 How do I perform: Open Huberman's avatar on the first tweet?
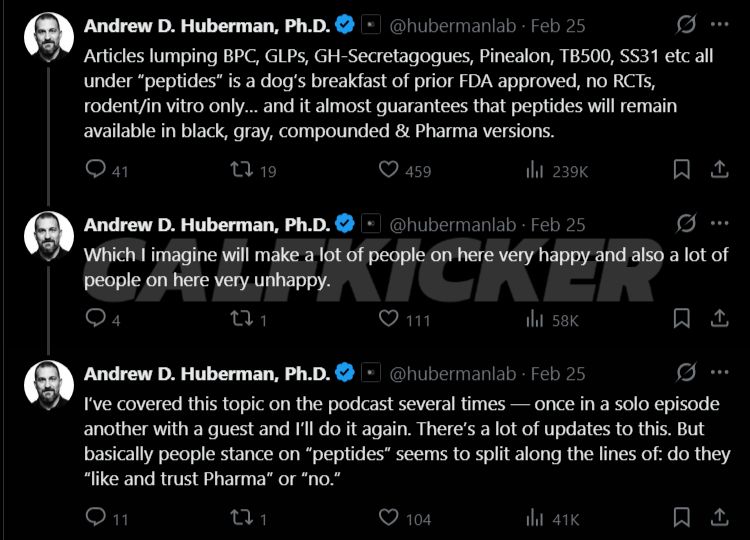point(48,36)
